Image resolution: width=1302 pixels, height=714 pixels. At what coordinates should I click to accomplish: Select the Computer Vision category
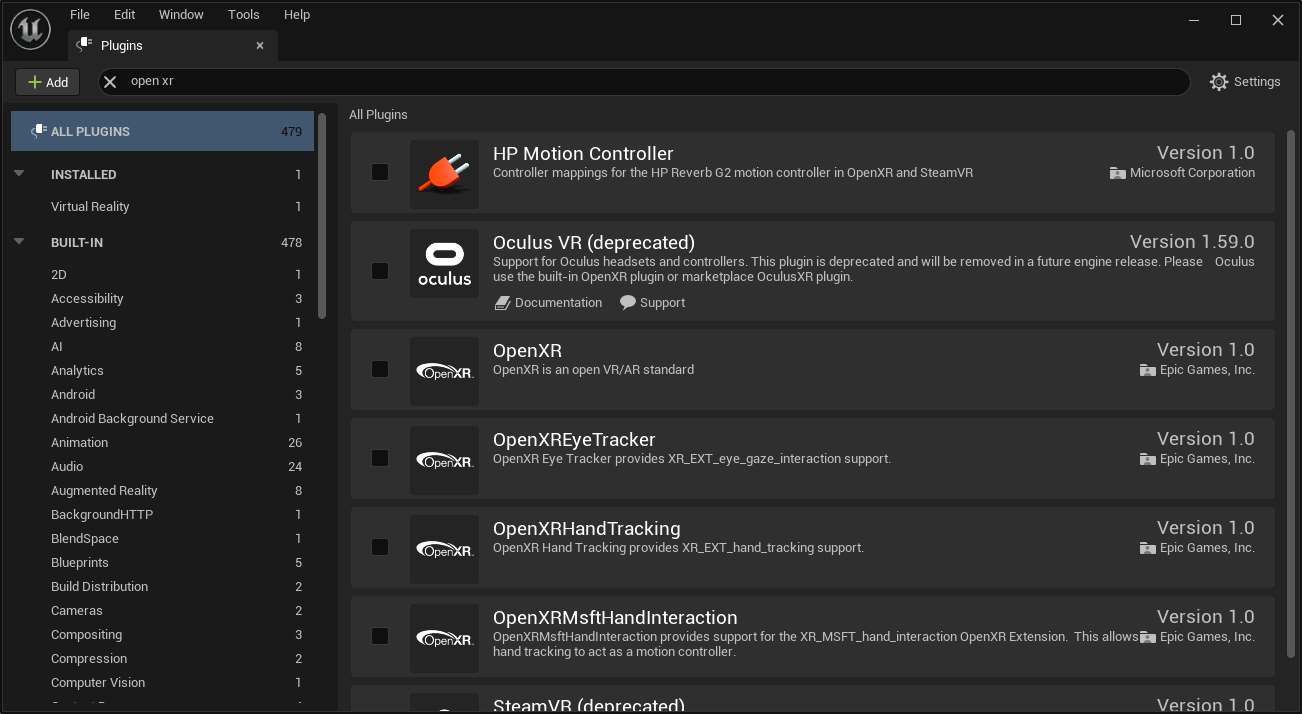tap(162, 683)
